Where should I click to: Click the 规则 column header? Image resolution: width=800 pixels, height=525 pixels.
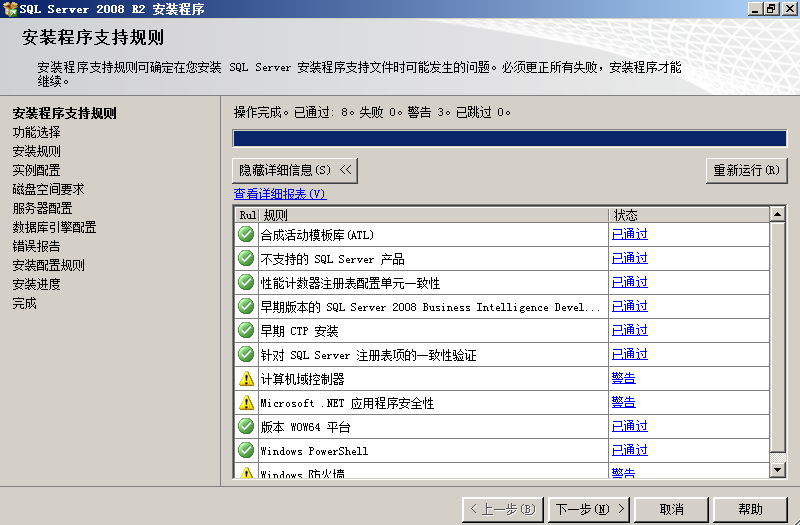(434, 215)
